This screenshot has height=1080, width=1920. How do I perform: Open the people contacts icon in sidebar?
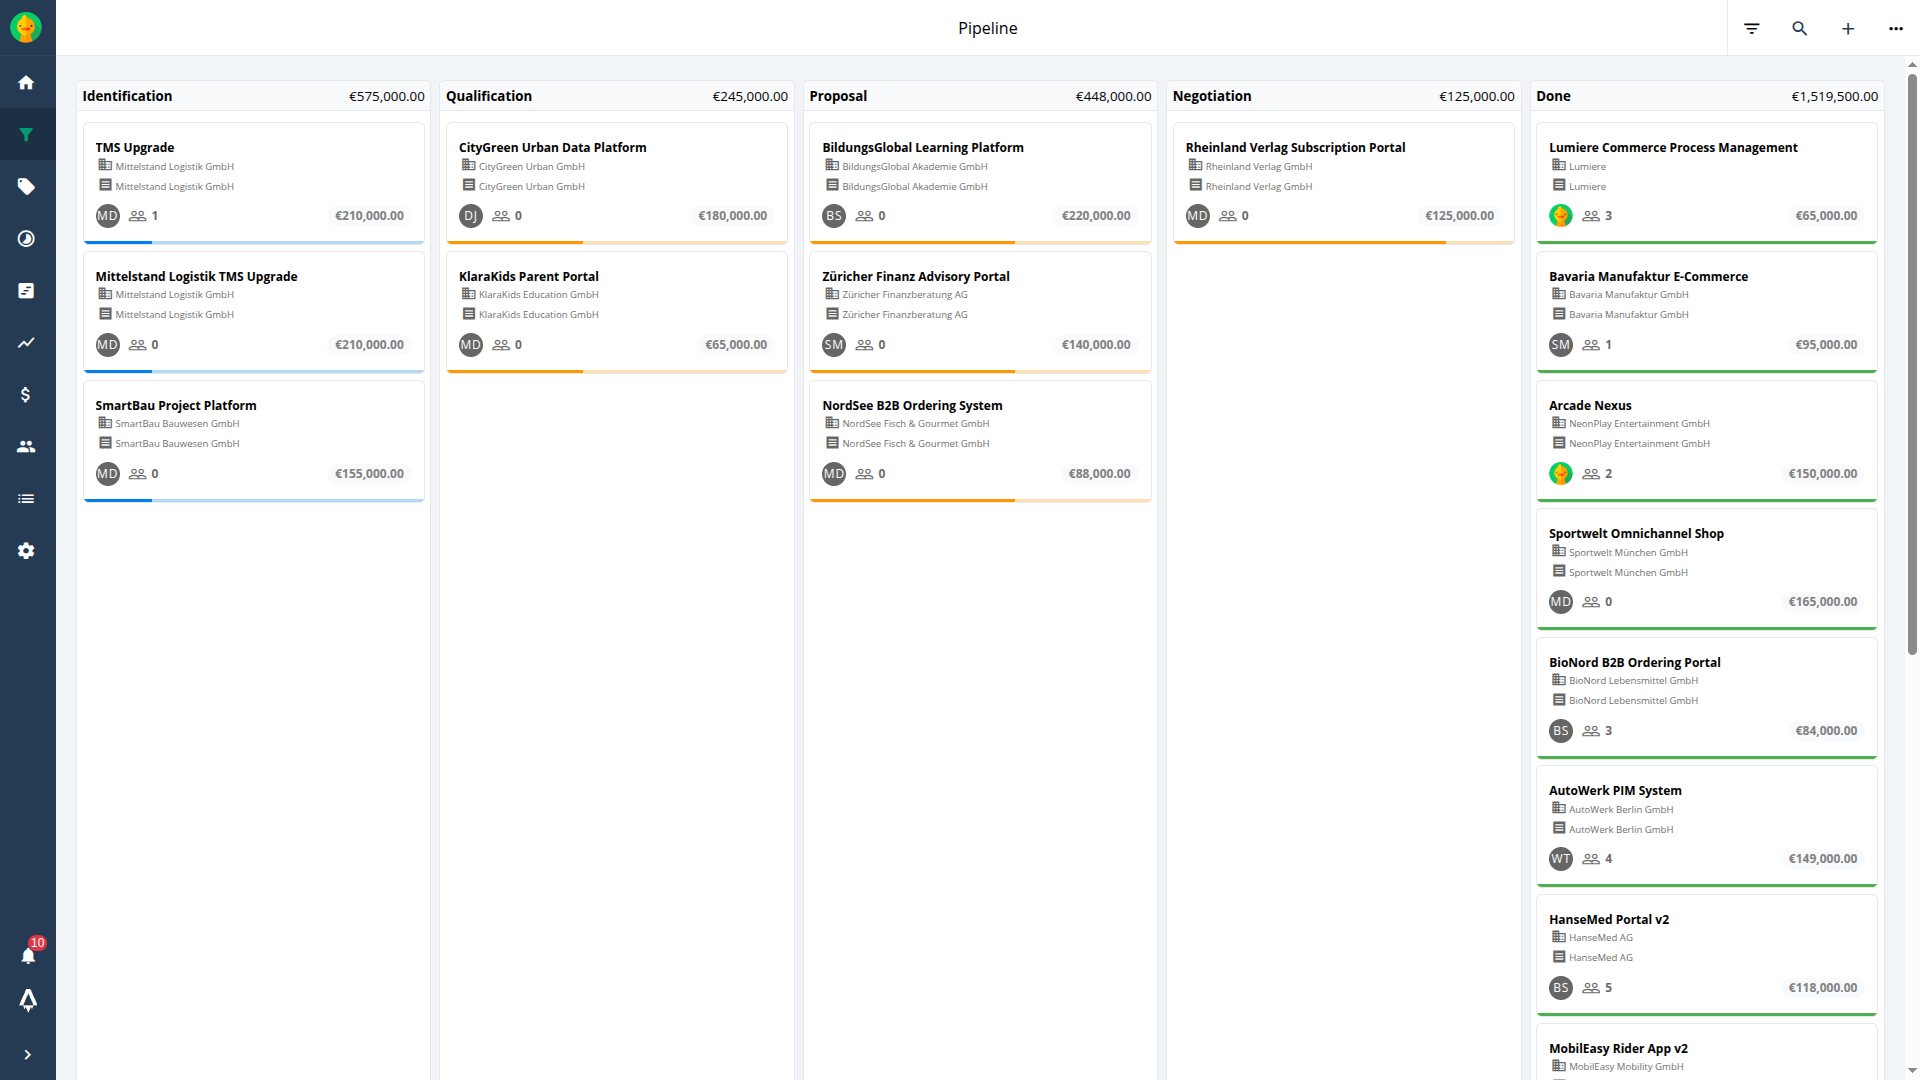pos(27,447)
